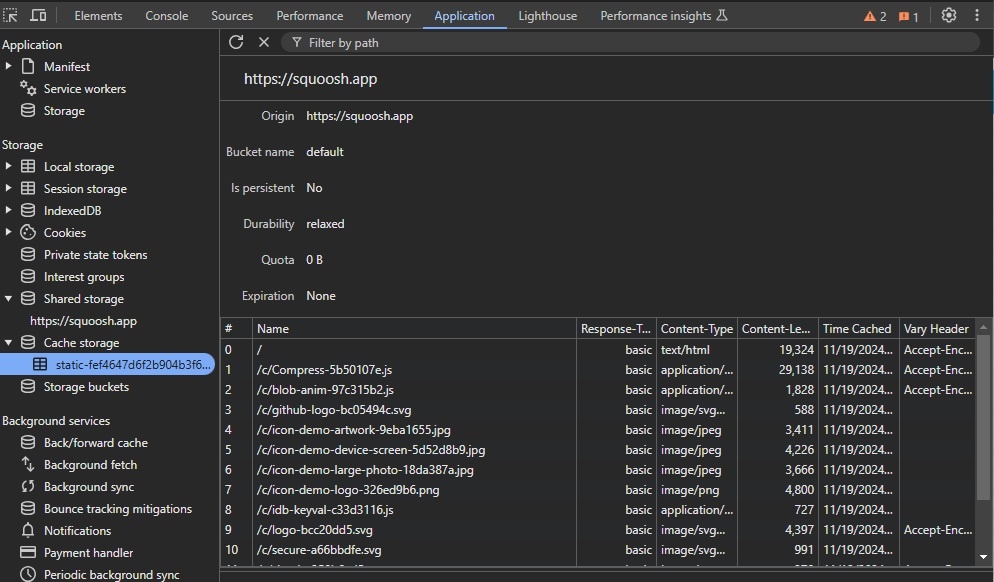
Task: Collapse the Cache storage section
Action: click(9, 342)
